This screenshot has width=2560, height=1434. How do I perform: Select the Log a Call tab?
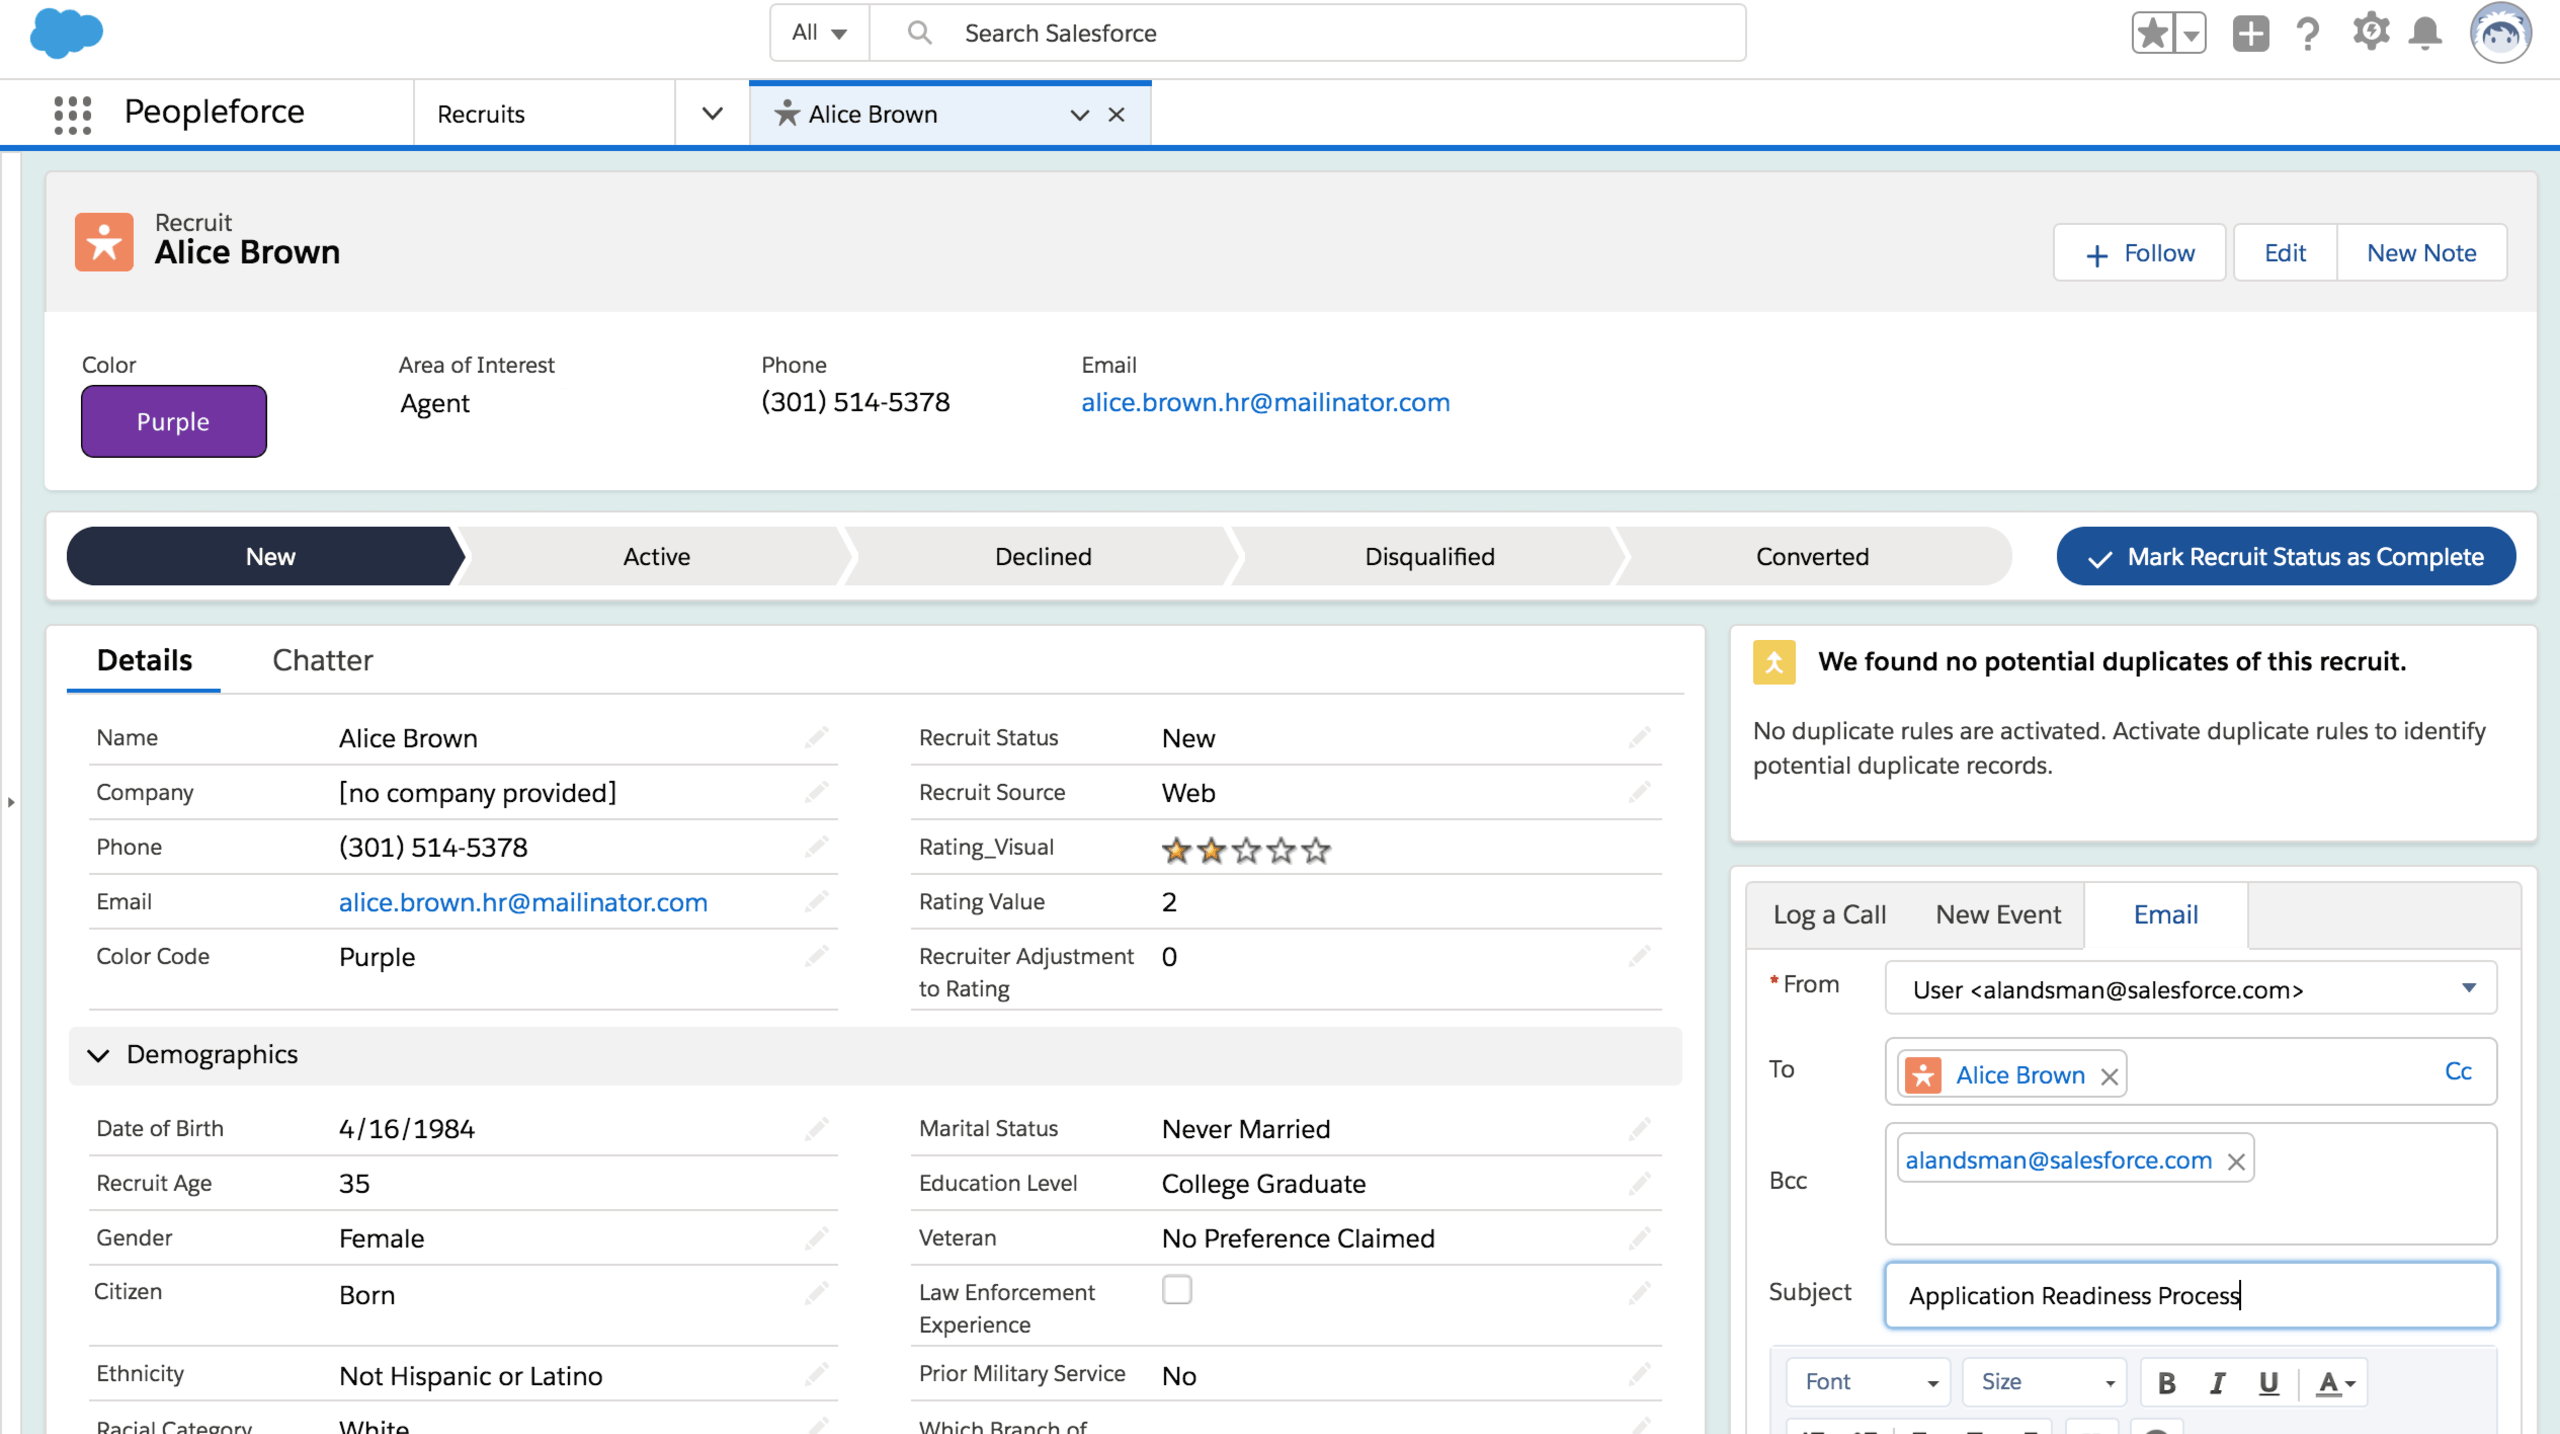tap(1829, 914)
